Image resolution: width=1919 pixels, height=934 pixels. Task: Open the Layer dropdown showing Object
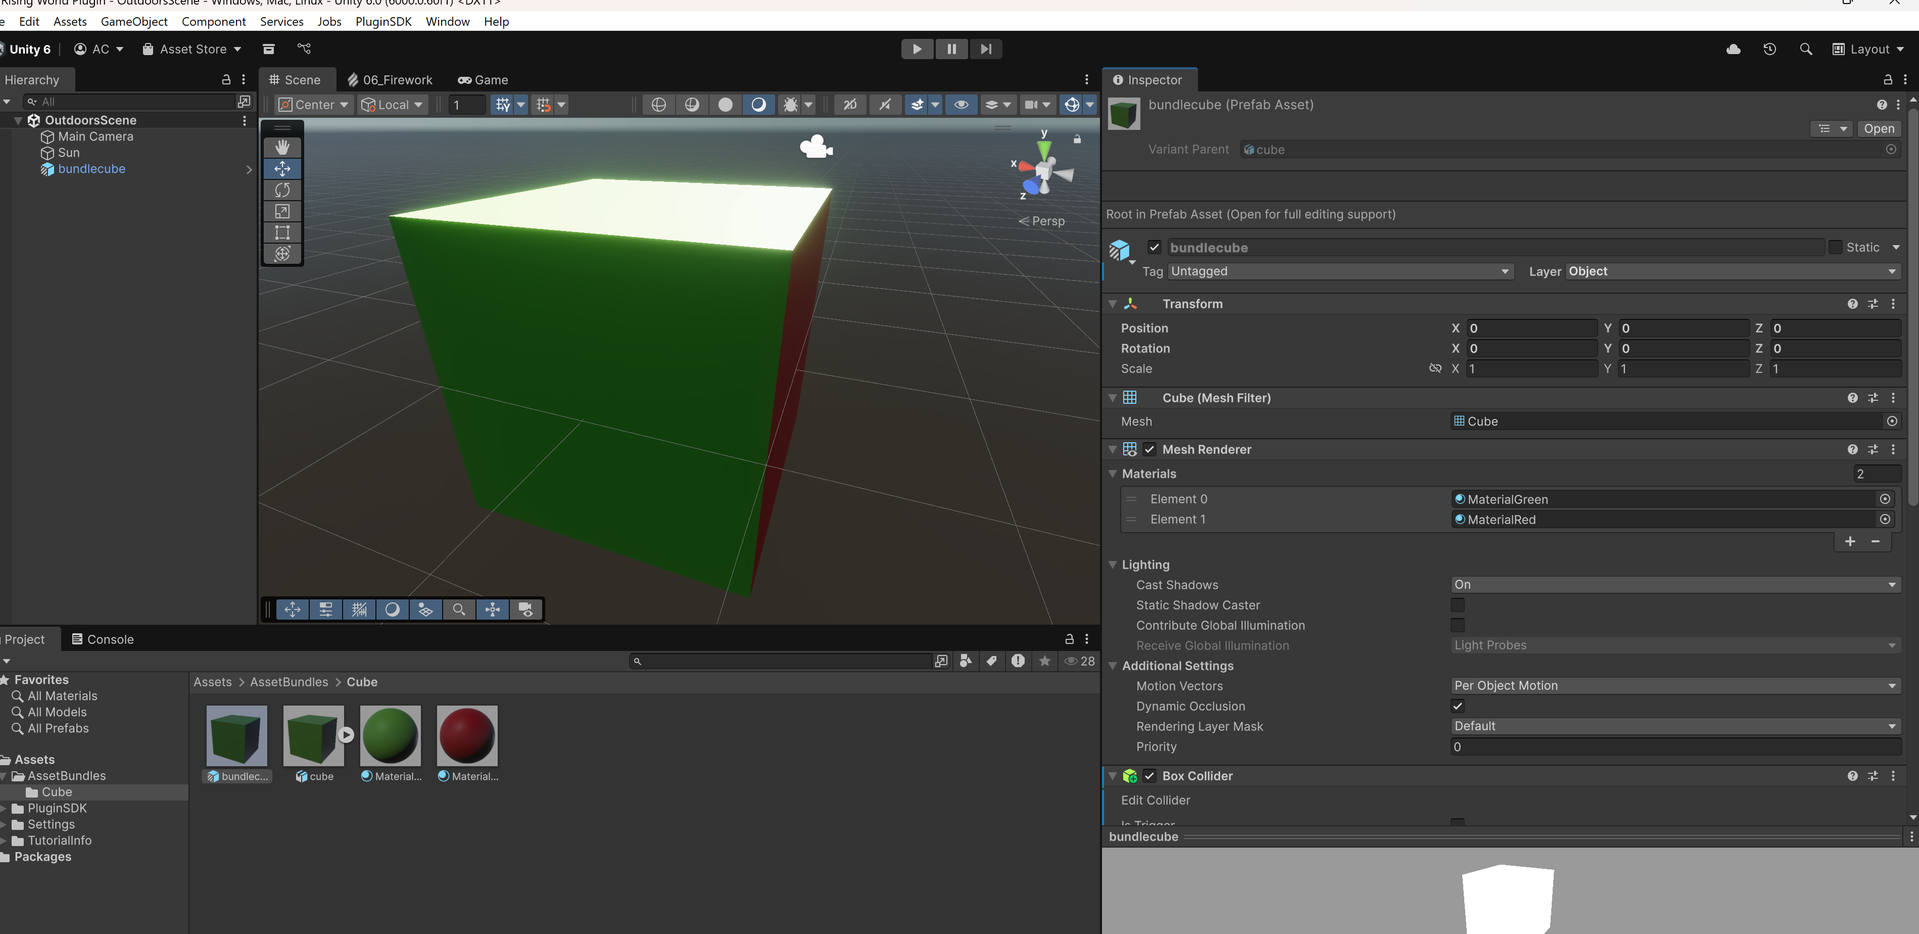coord(1731,272)
